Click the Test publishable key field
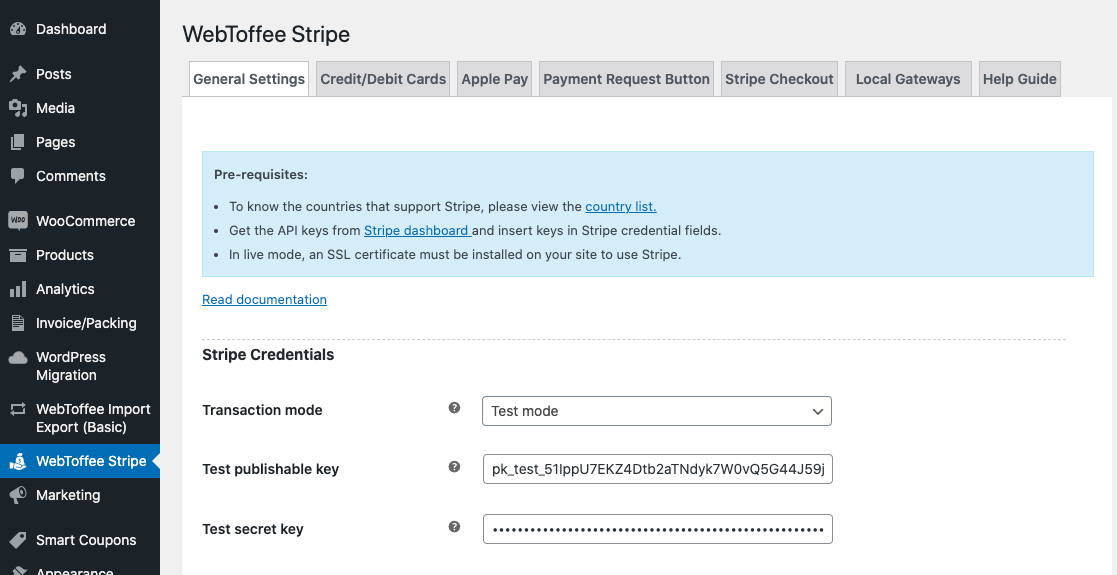This screenshot has width=1117, height=575. 658,470
